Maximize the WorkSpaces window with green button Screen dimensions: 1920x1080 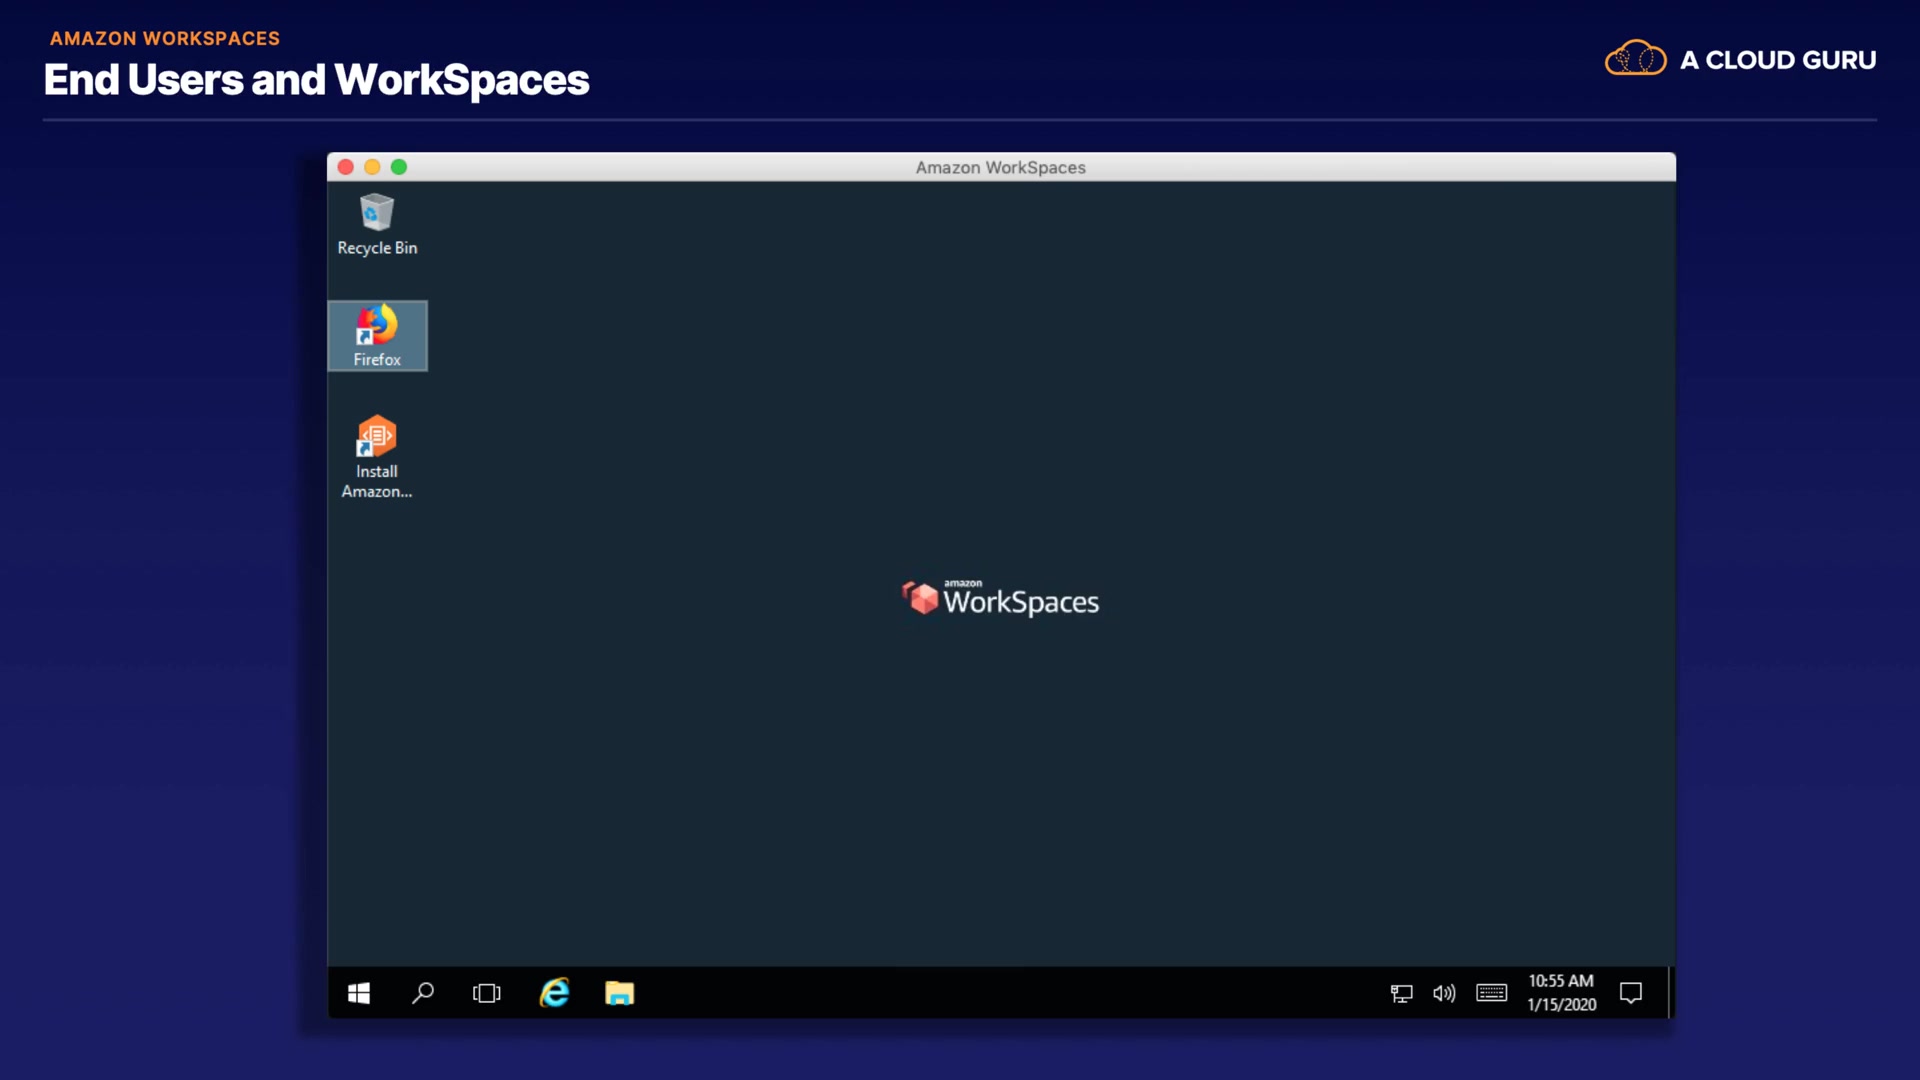point(399,167)
